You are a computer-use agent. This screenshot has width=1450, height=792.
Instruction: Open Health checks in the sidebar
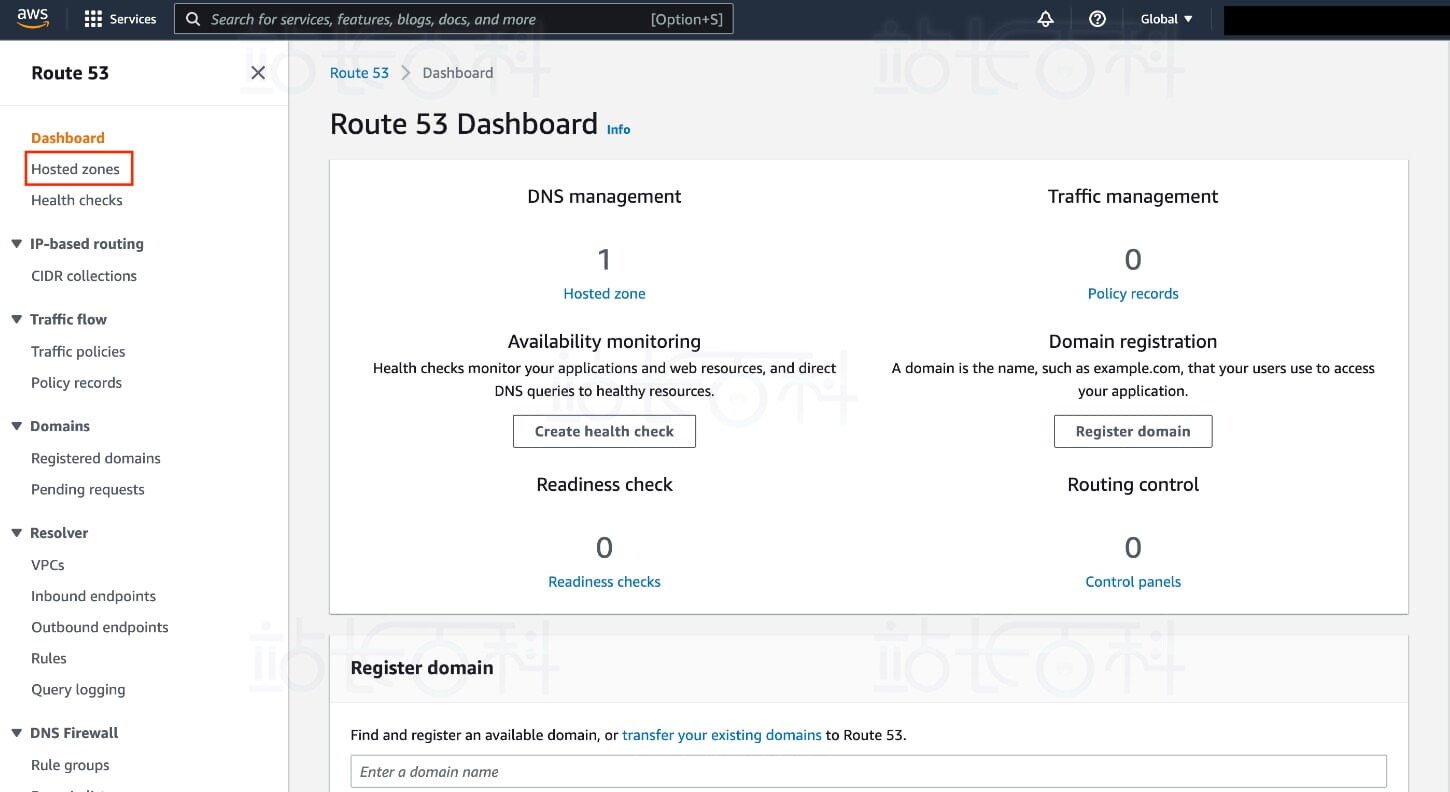[77, 200]
